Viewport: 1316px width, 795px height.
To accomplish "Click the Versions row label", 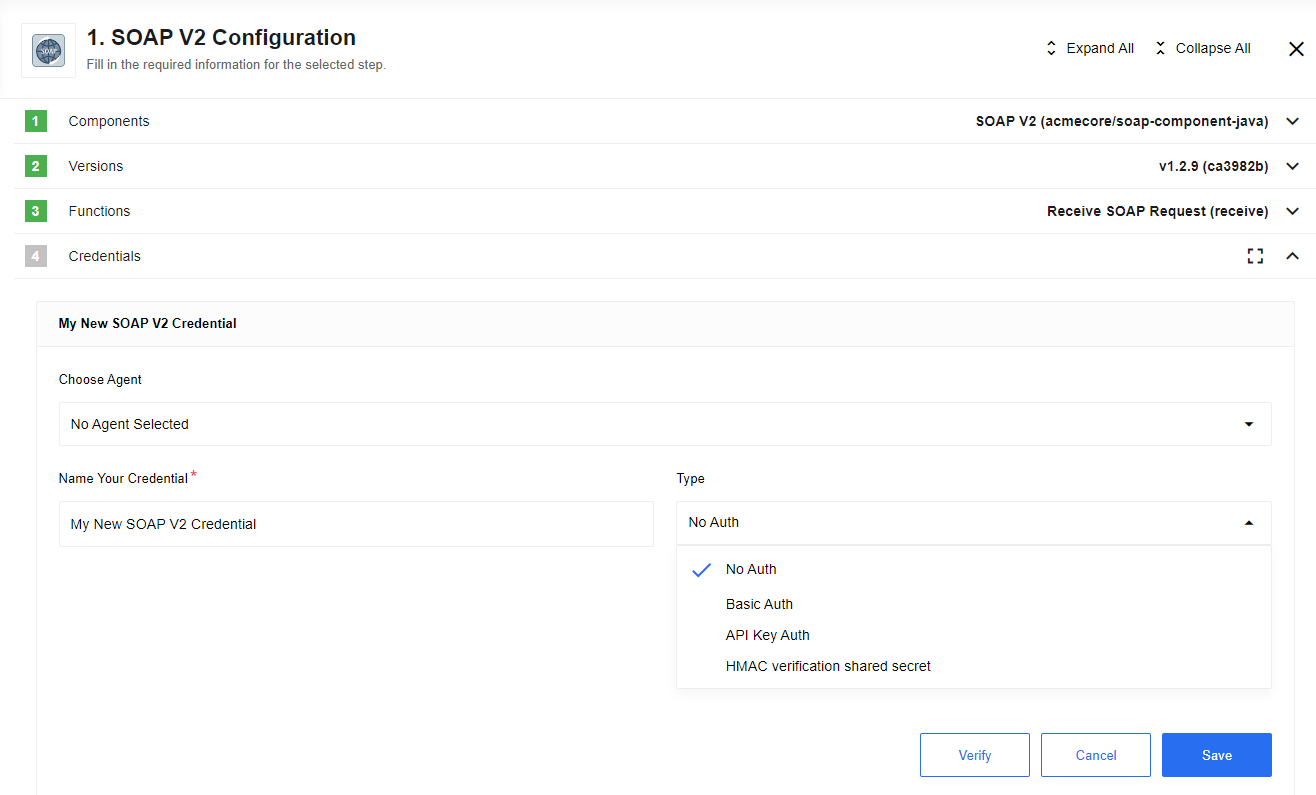I will point(96,166).
